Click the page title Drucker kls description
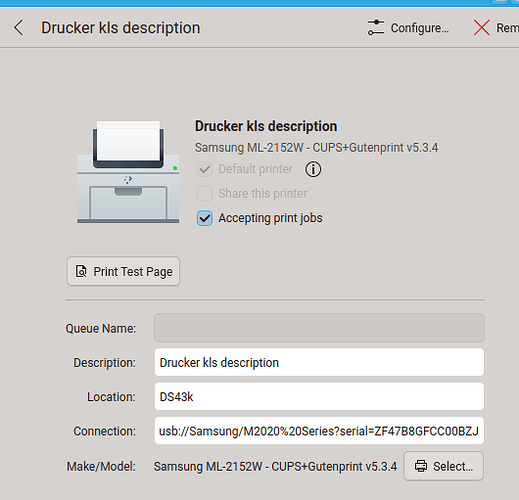The height and width of the screenshot is (500, 519). point(121,28)
